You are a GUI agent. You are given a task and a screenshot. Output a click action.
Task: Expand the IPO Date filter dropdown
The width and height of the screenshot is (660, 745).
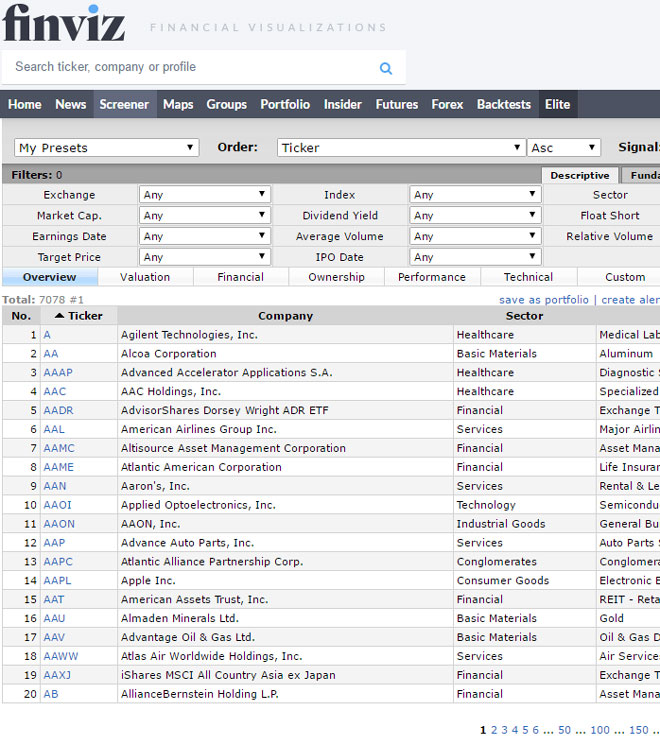click(475, 257)
